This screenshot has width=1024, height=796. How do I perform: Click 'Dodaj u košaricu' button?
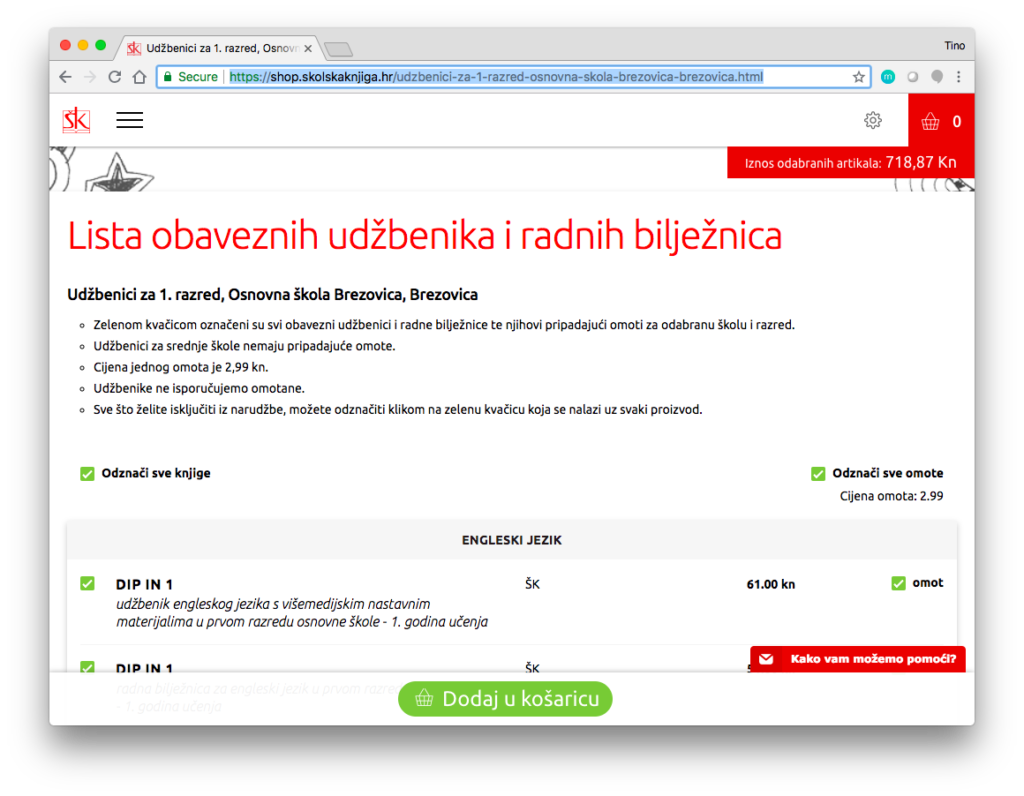click(x=505, y=698)
